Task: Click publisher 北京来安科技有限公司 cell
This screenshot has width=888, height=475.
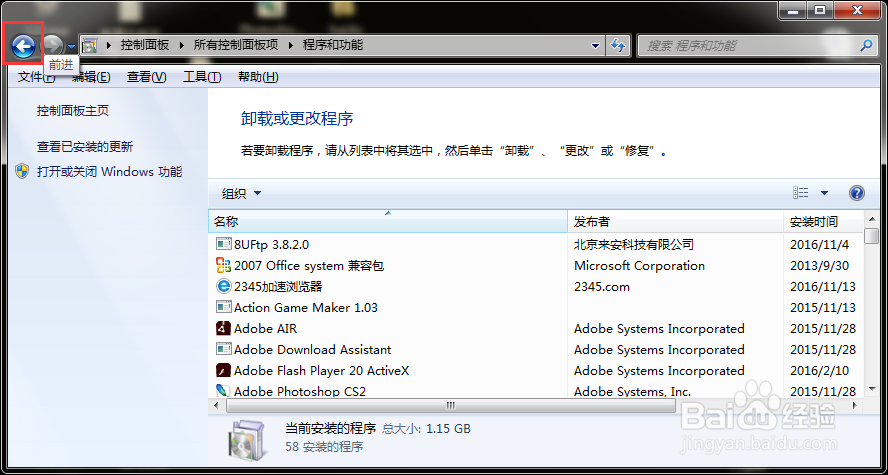Action: pos(634,245)
